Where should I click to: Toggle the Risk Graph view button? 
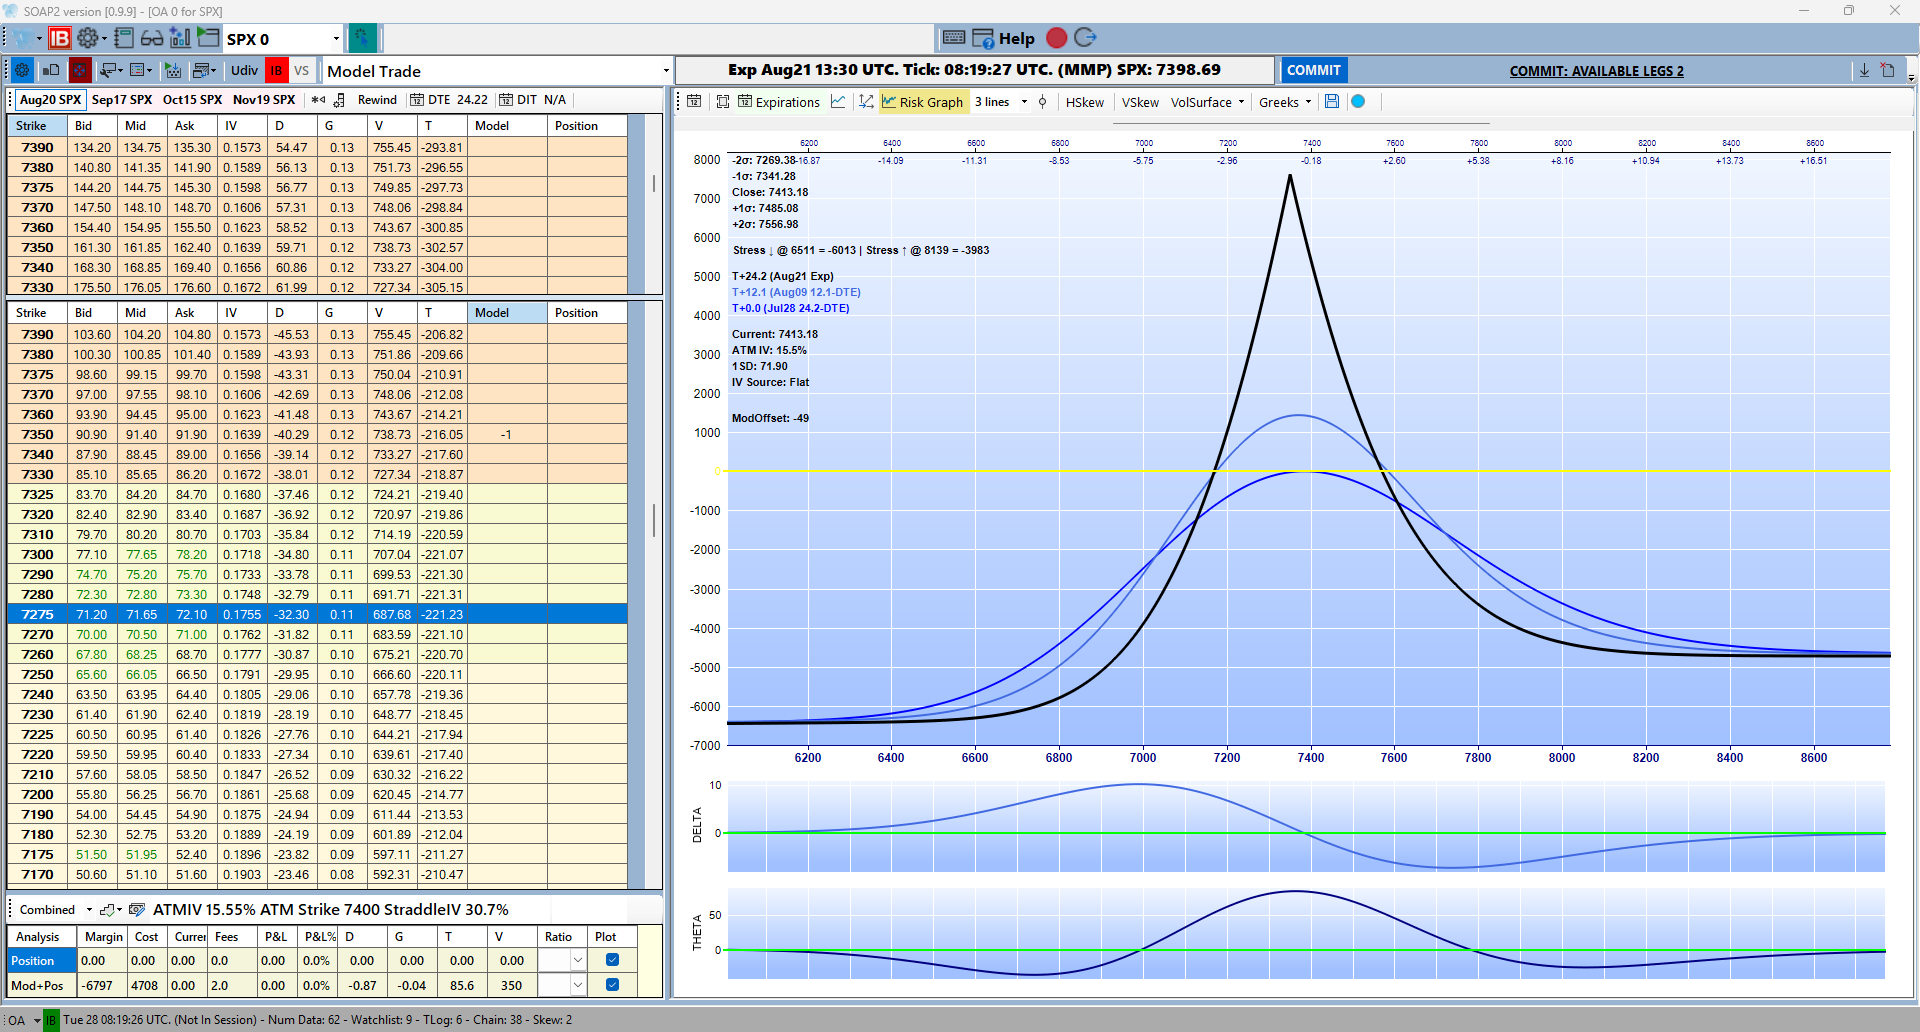tap(923, 101)
